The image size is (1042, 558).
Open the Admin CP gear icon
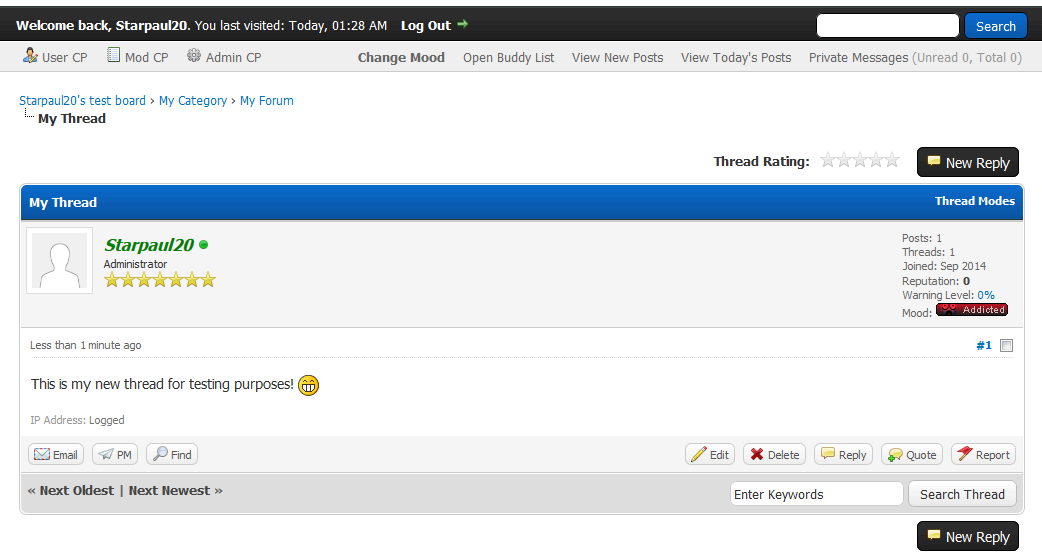point(193,55)
